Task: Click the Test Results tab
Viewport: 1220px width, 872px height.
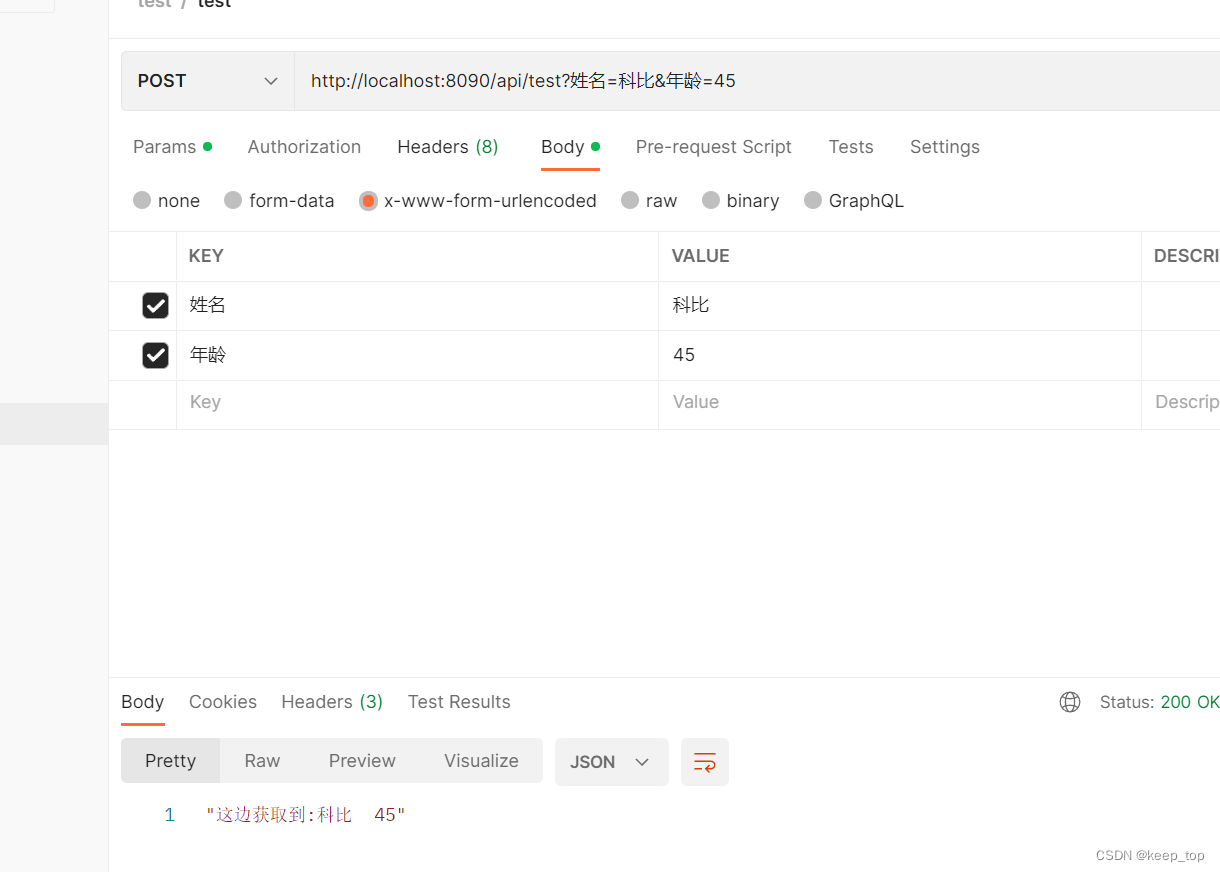Action: pyautogui.click(x=459, y=701)
